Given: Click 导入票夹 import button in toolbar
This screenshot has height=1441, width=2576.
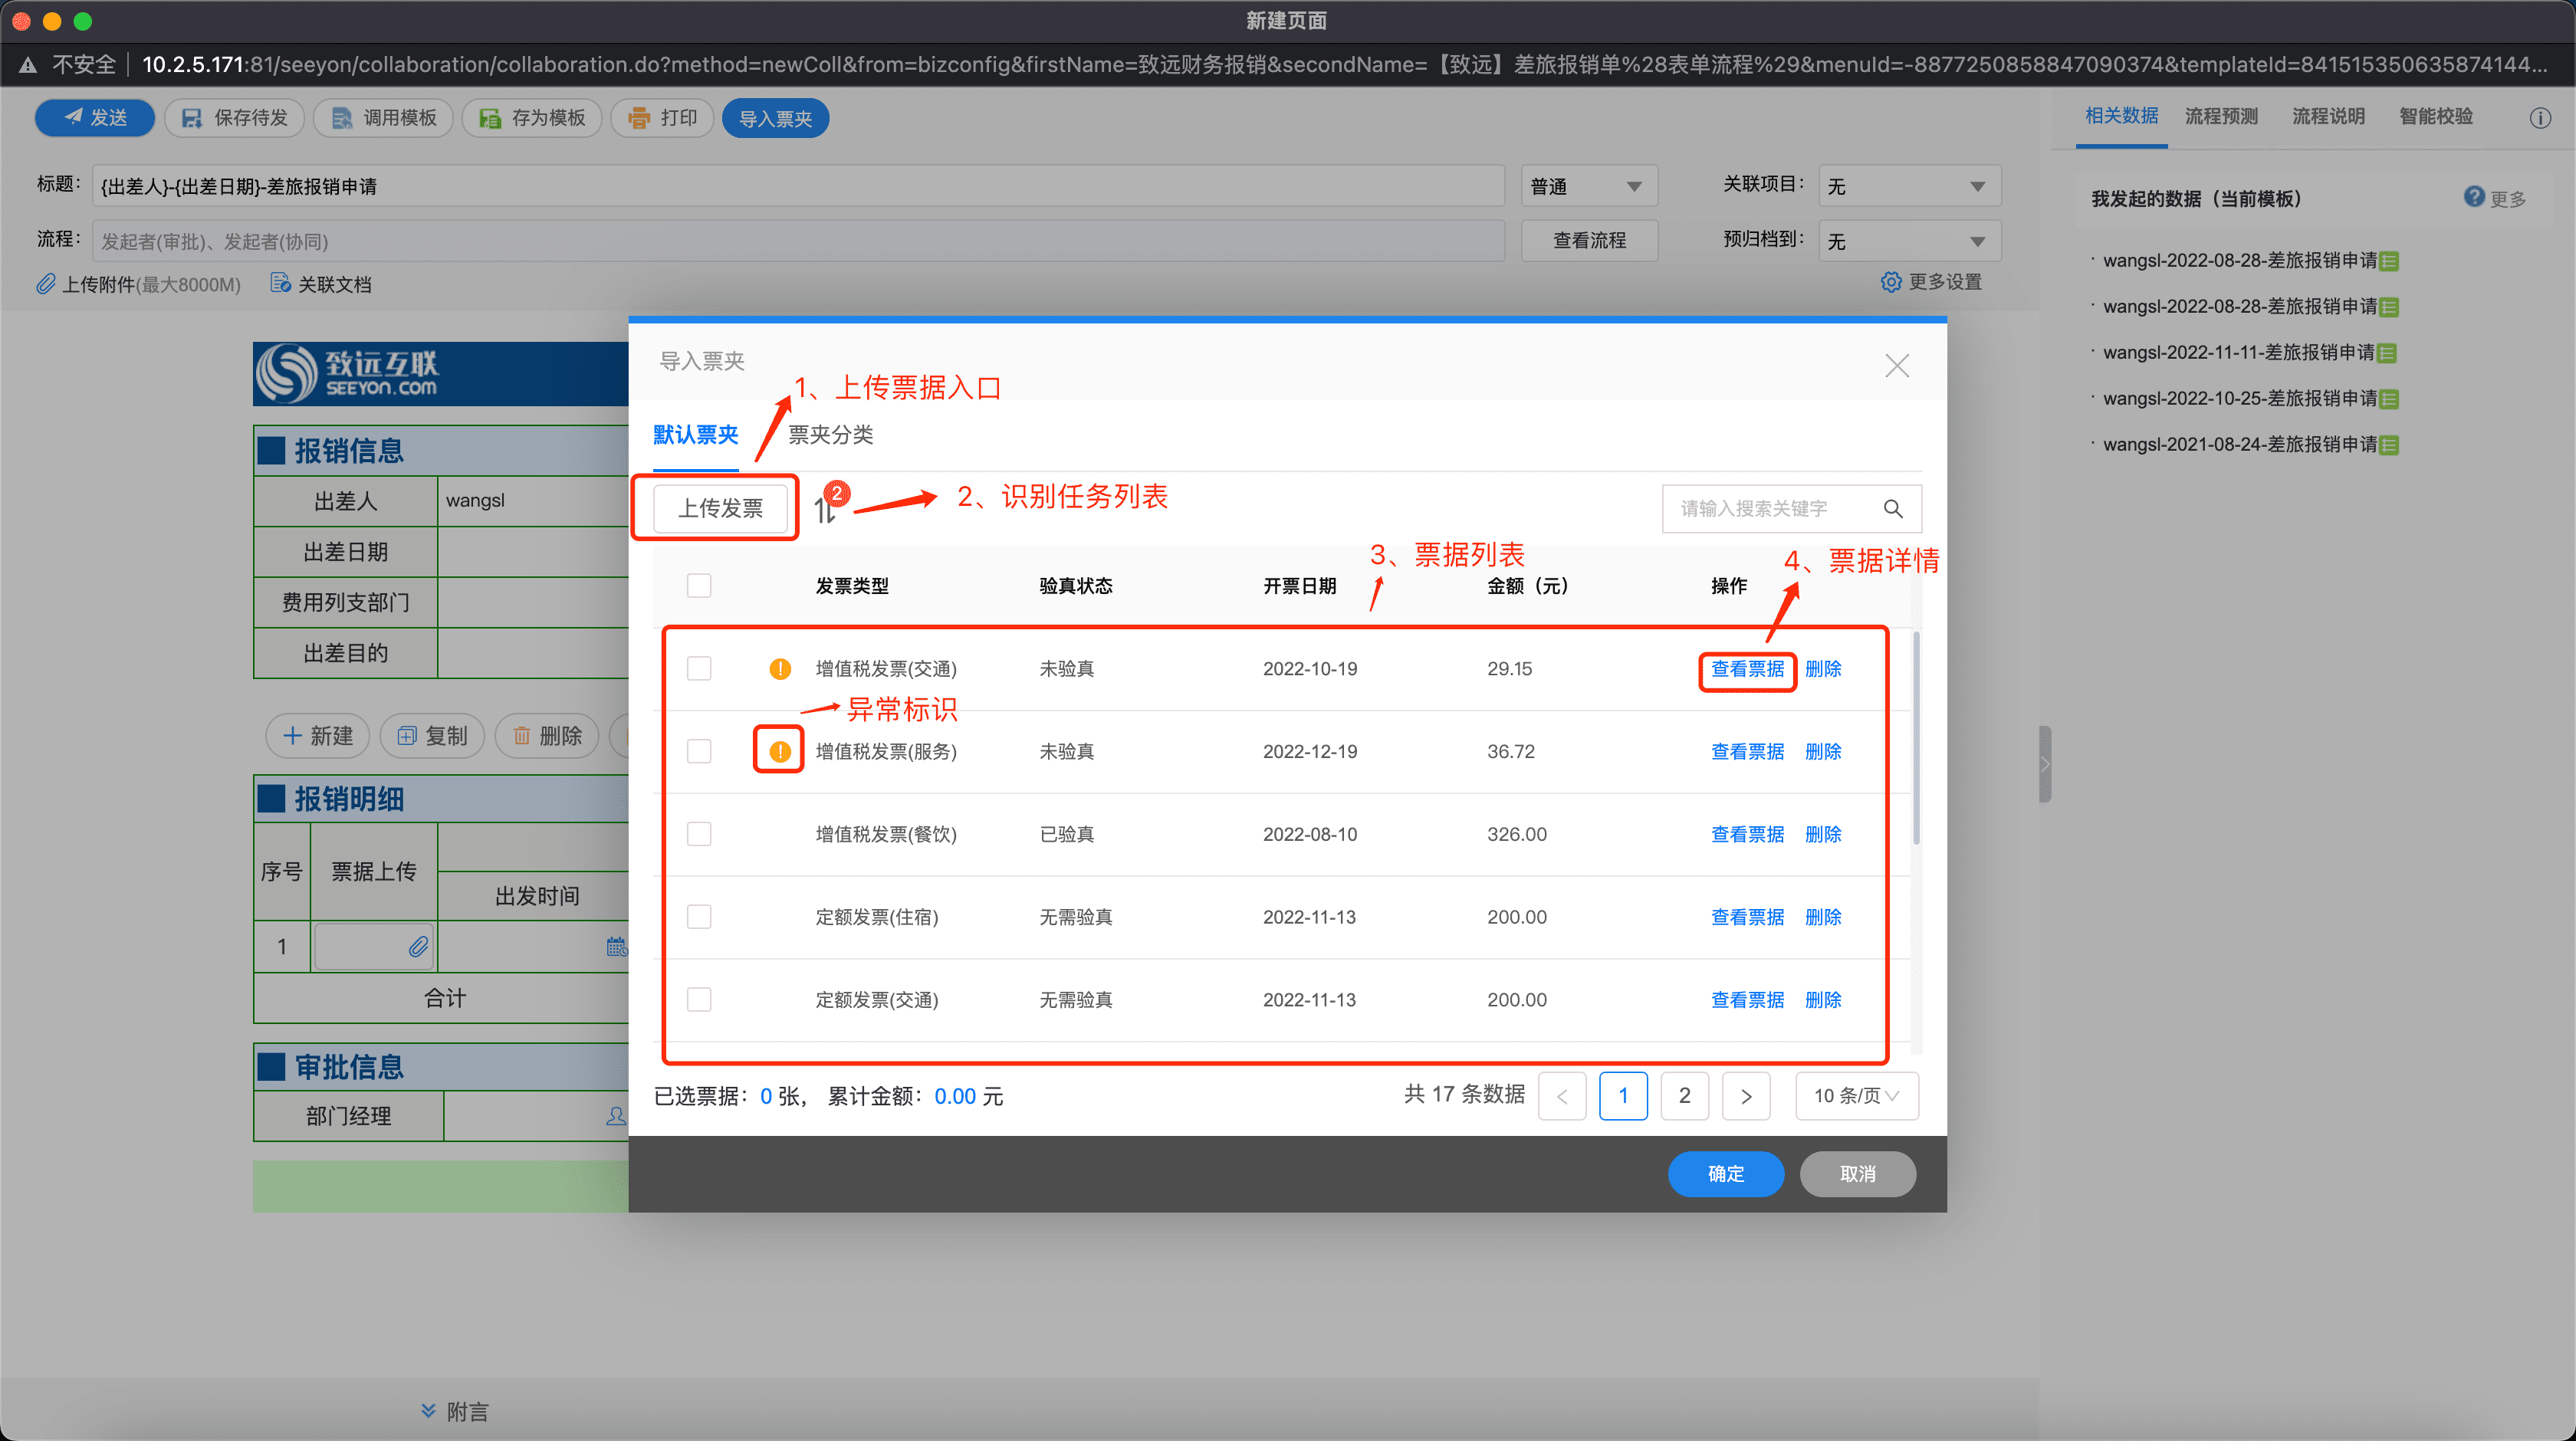Looking at the screenshot, I should tap(775, 118).
